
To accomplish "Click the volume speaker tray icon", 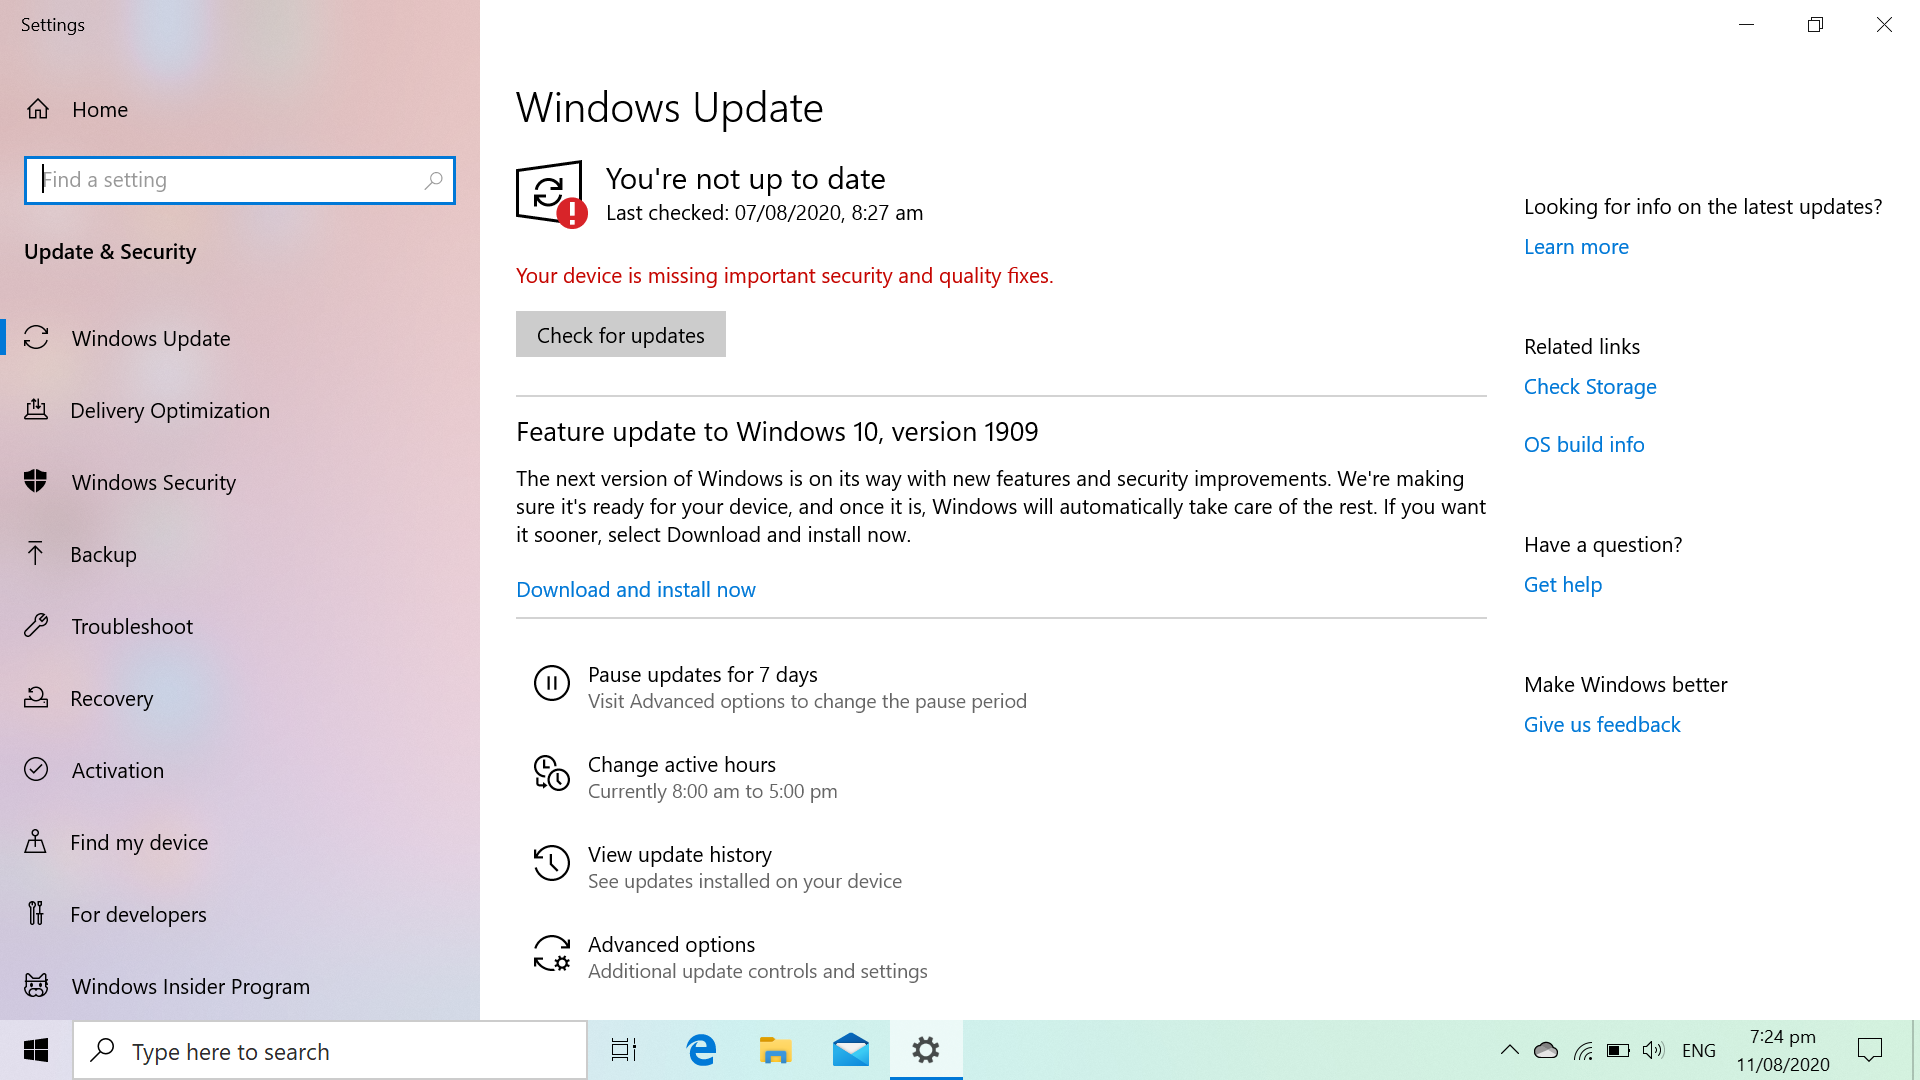I will pyautogui.click(x=1654, y=1050).
